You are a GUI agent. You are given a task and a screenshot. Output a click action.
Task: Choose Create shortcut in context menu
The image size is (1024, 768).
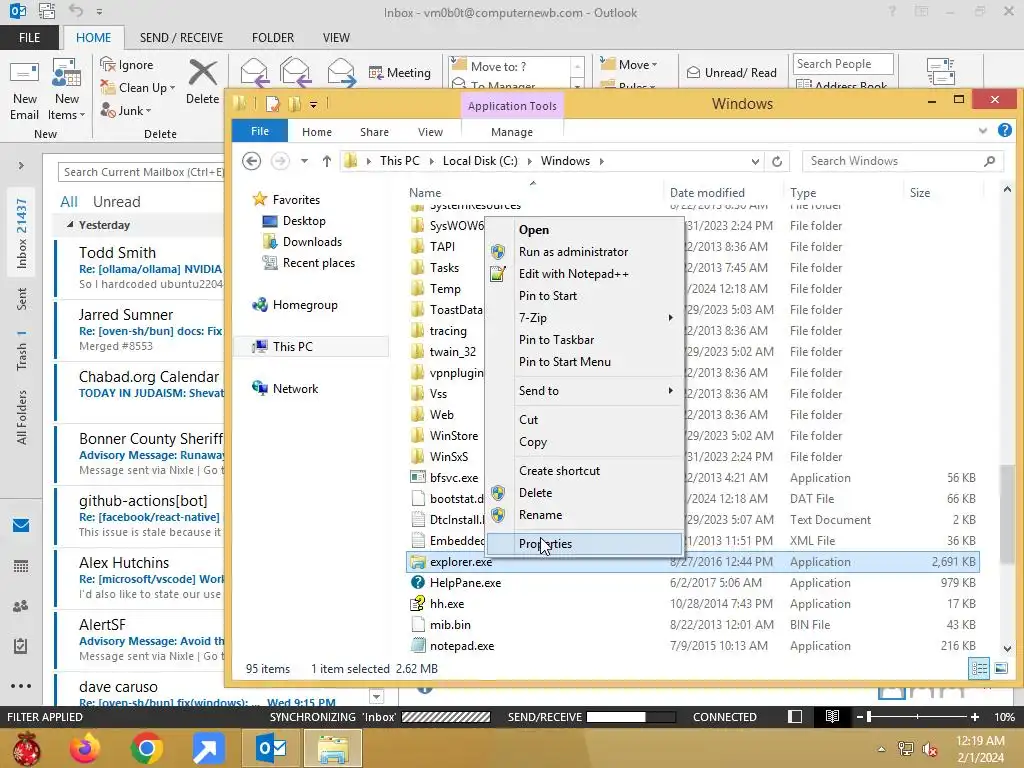[585, 471]
